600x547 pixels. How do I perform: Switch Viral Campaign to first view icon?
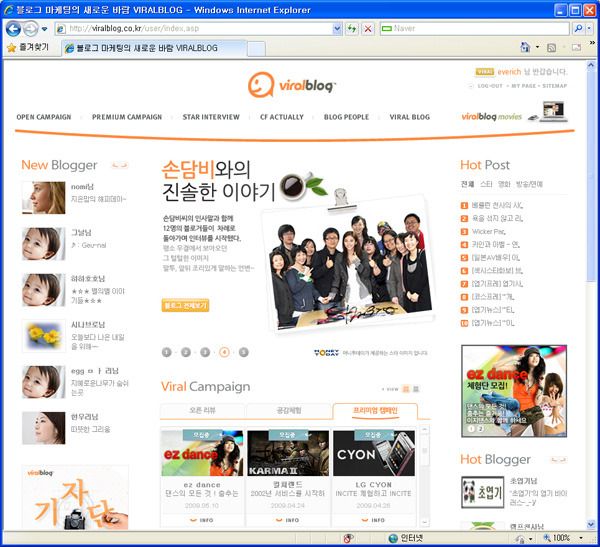[x=406, y=389]
